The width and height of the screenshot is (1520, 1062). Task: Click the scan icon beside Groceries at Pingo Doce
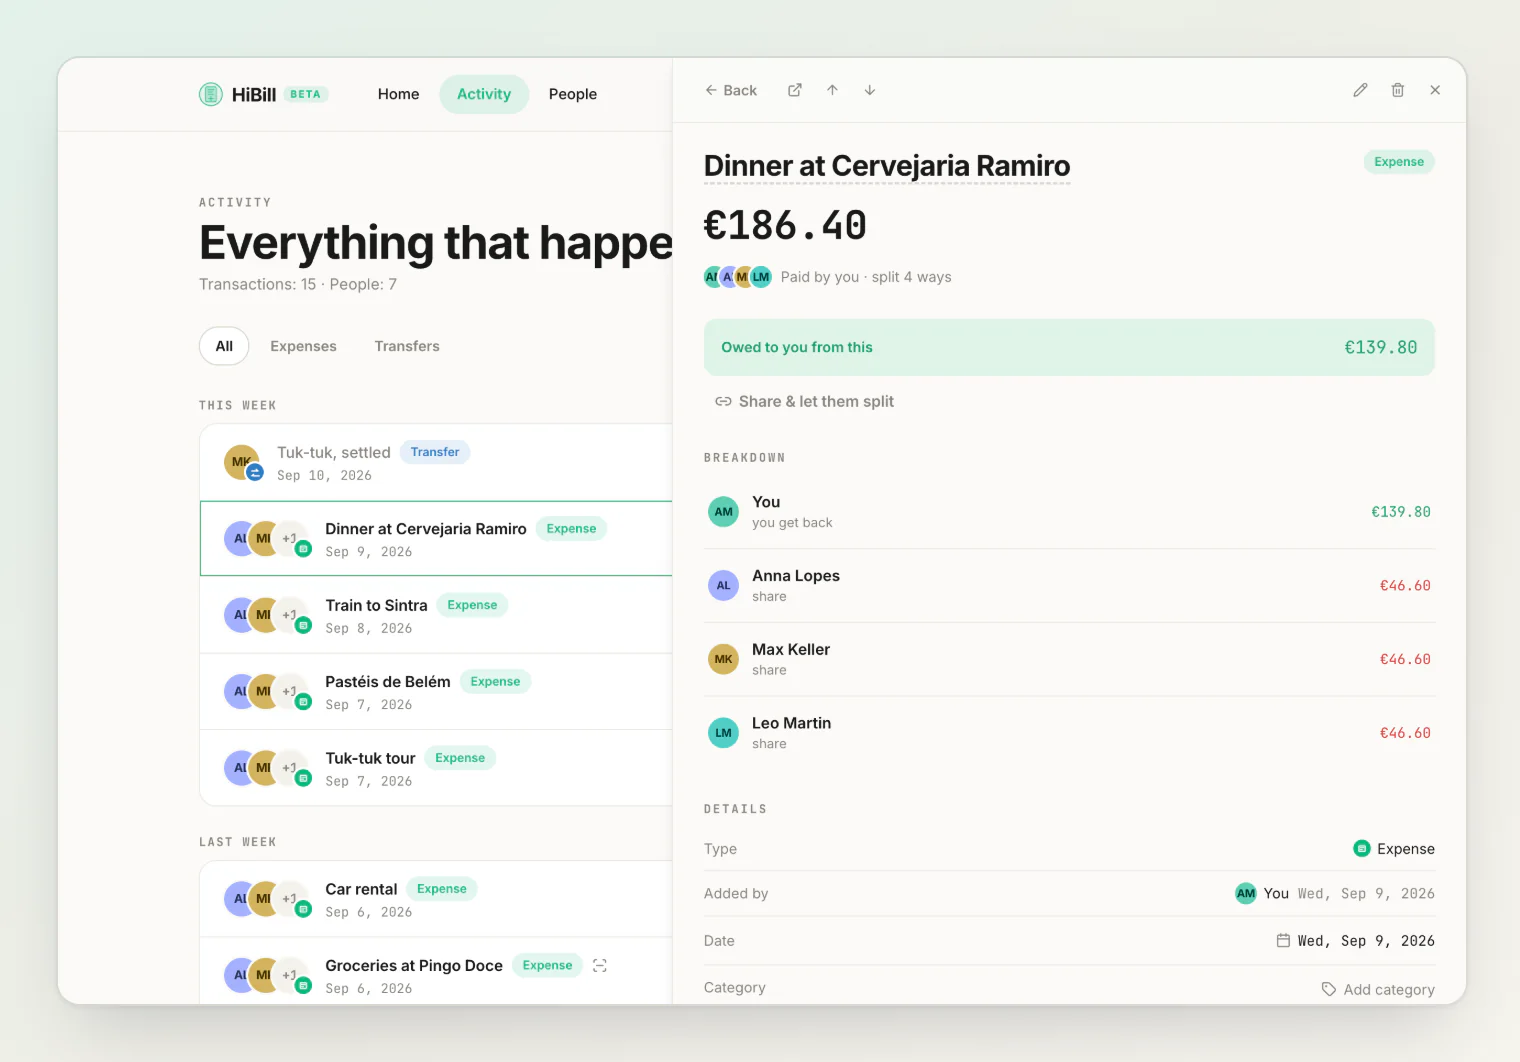coord(600,966)
